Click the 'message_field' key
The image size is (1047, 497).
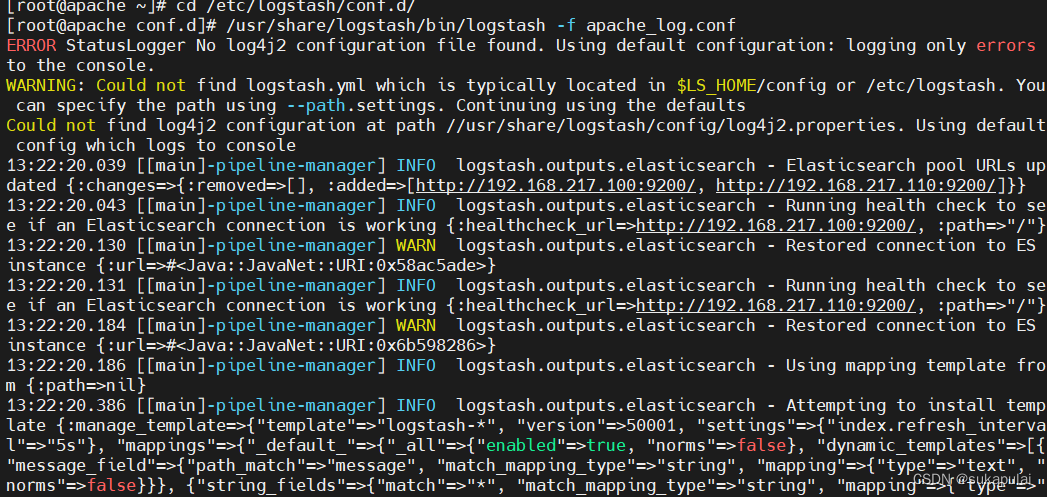[x=81, y=466]
